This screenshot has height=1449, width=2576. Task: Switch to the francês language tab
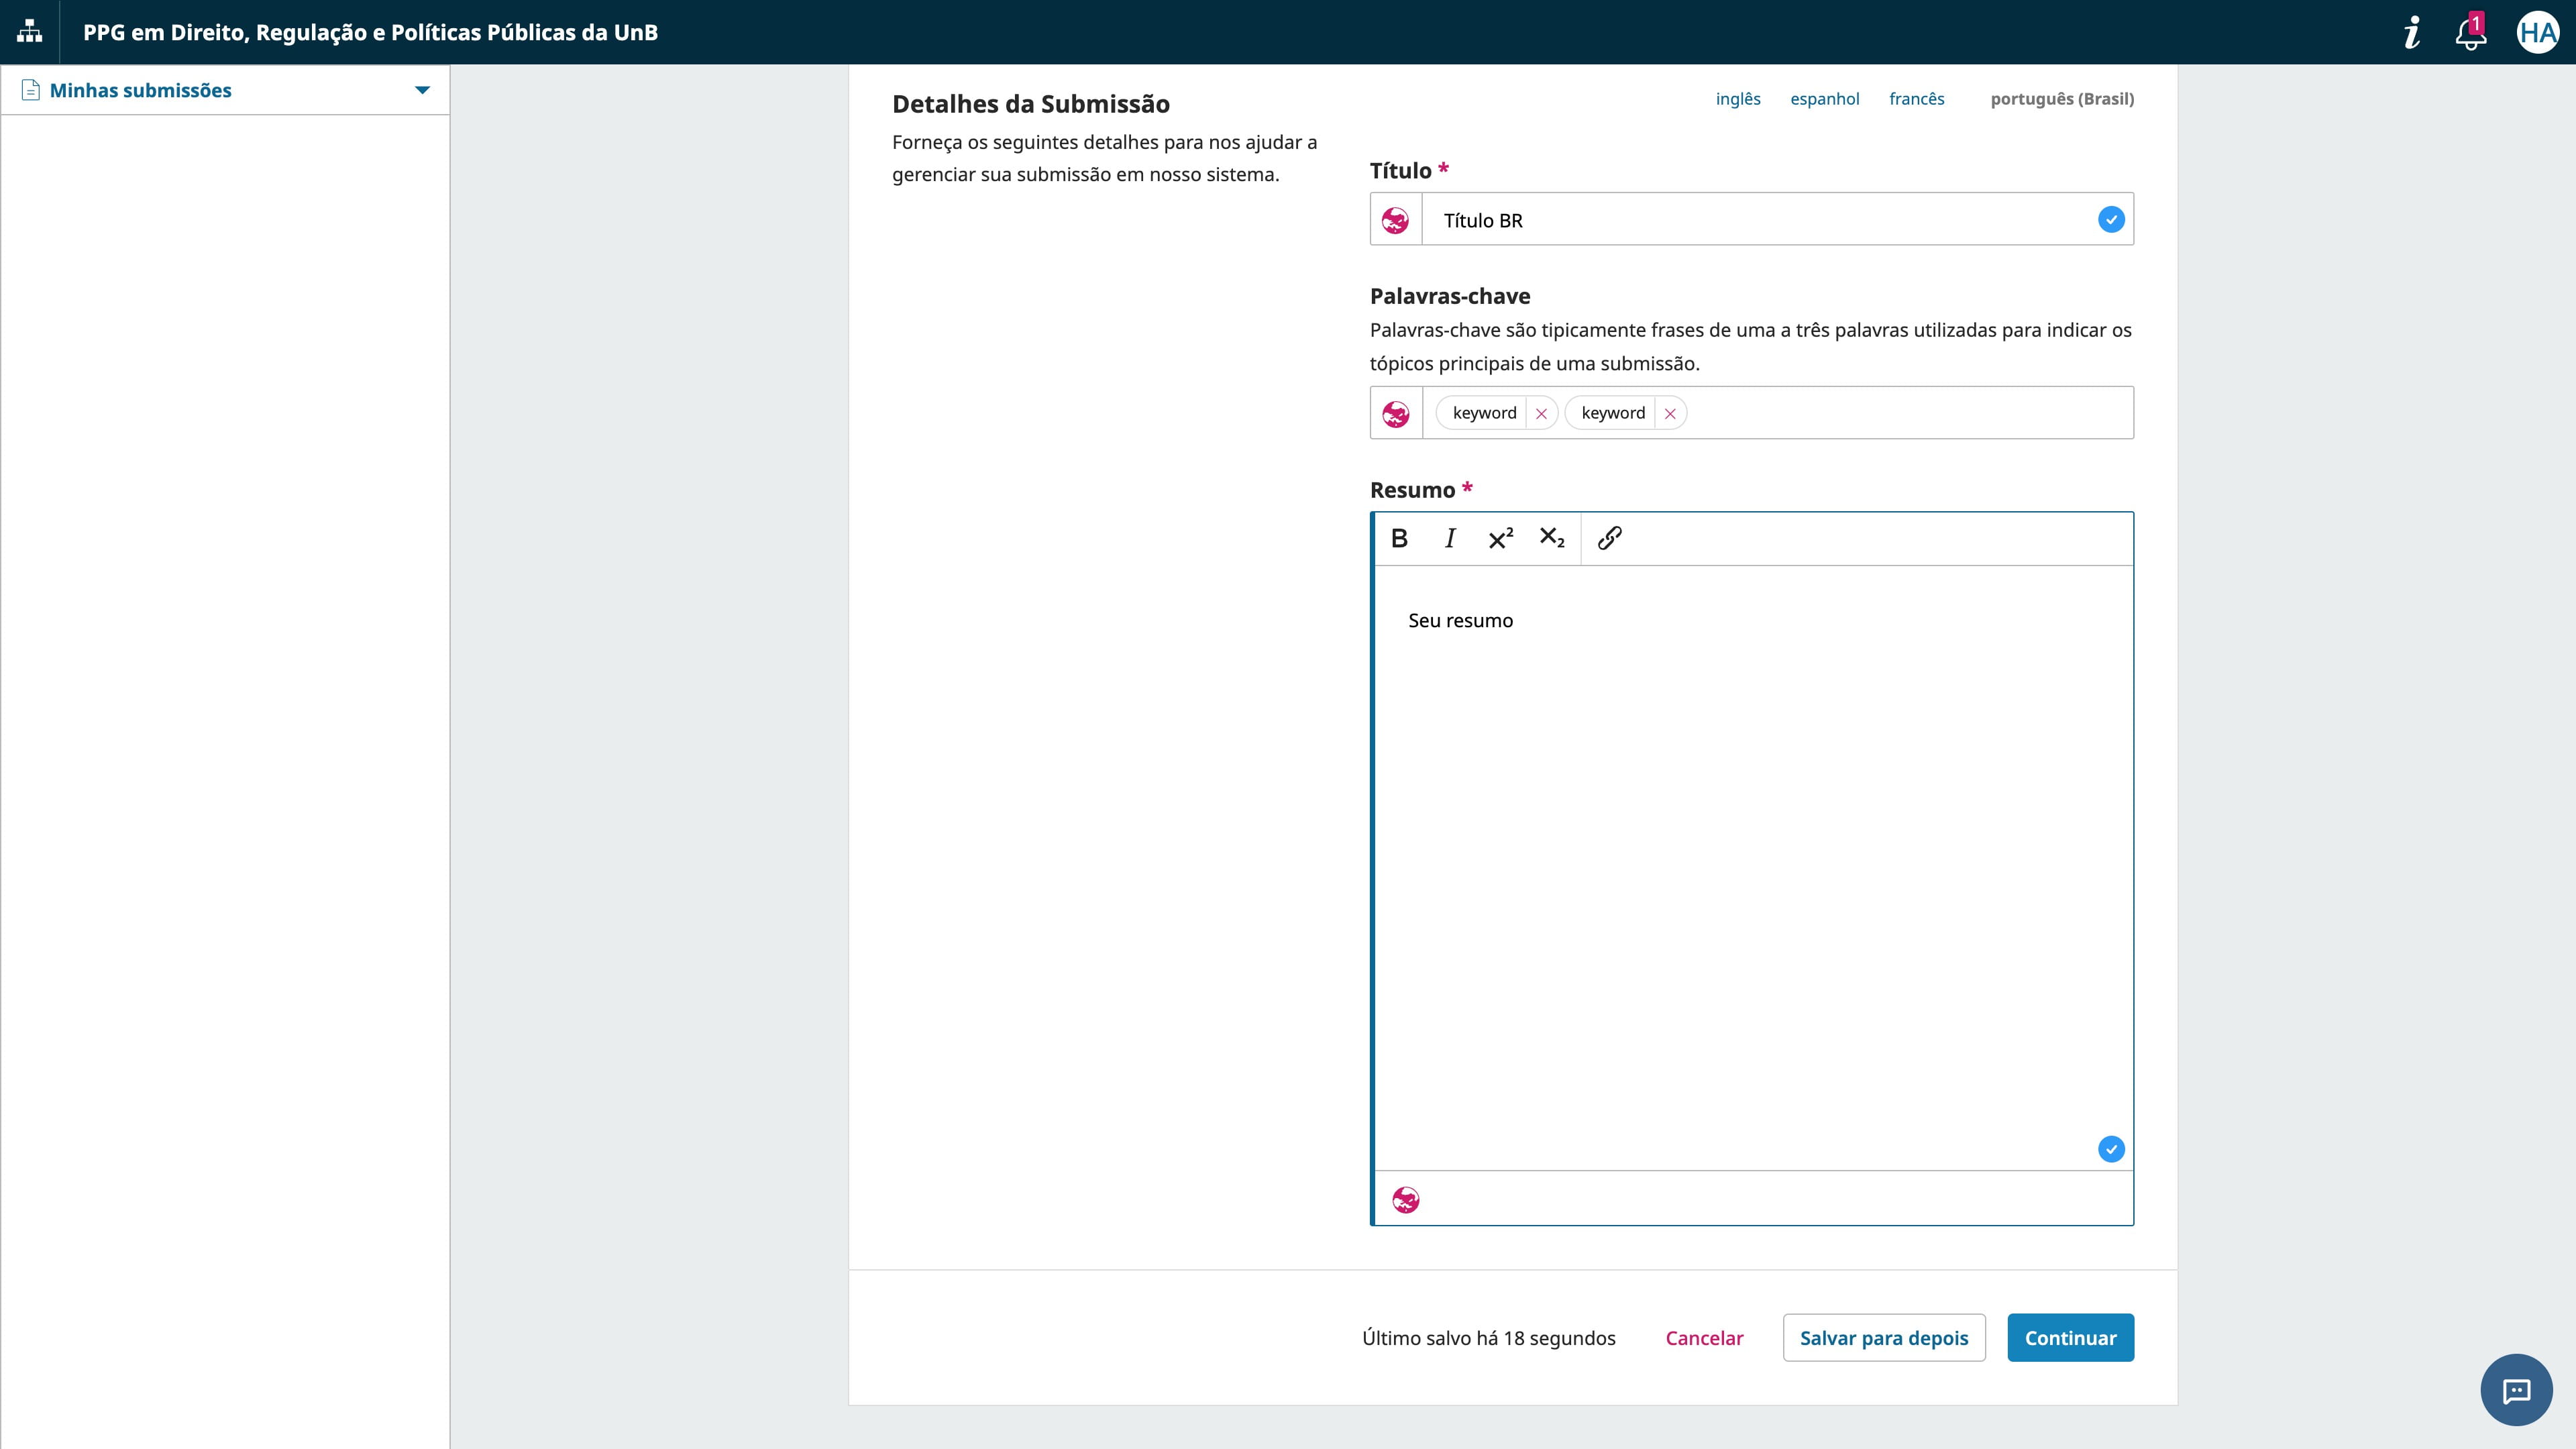1916,99
